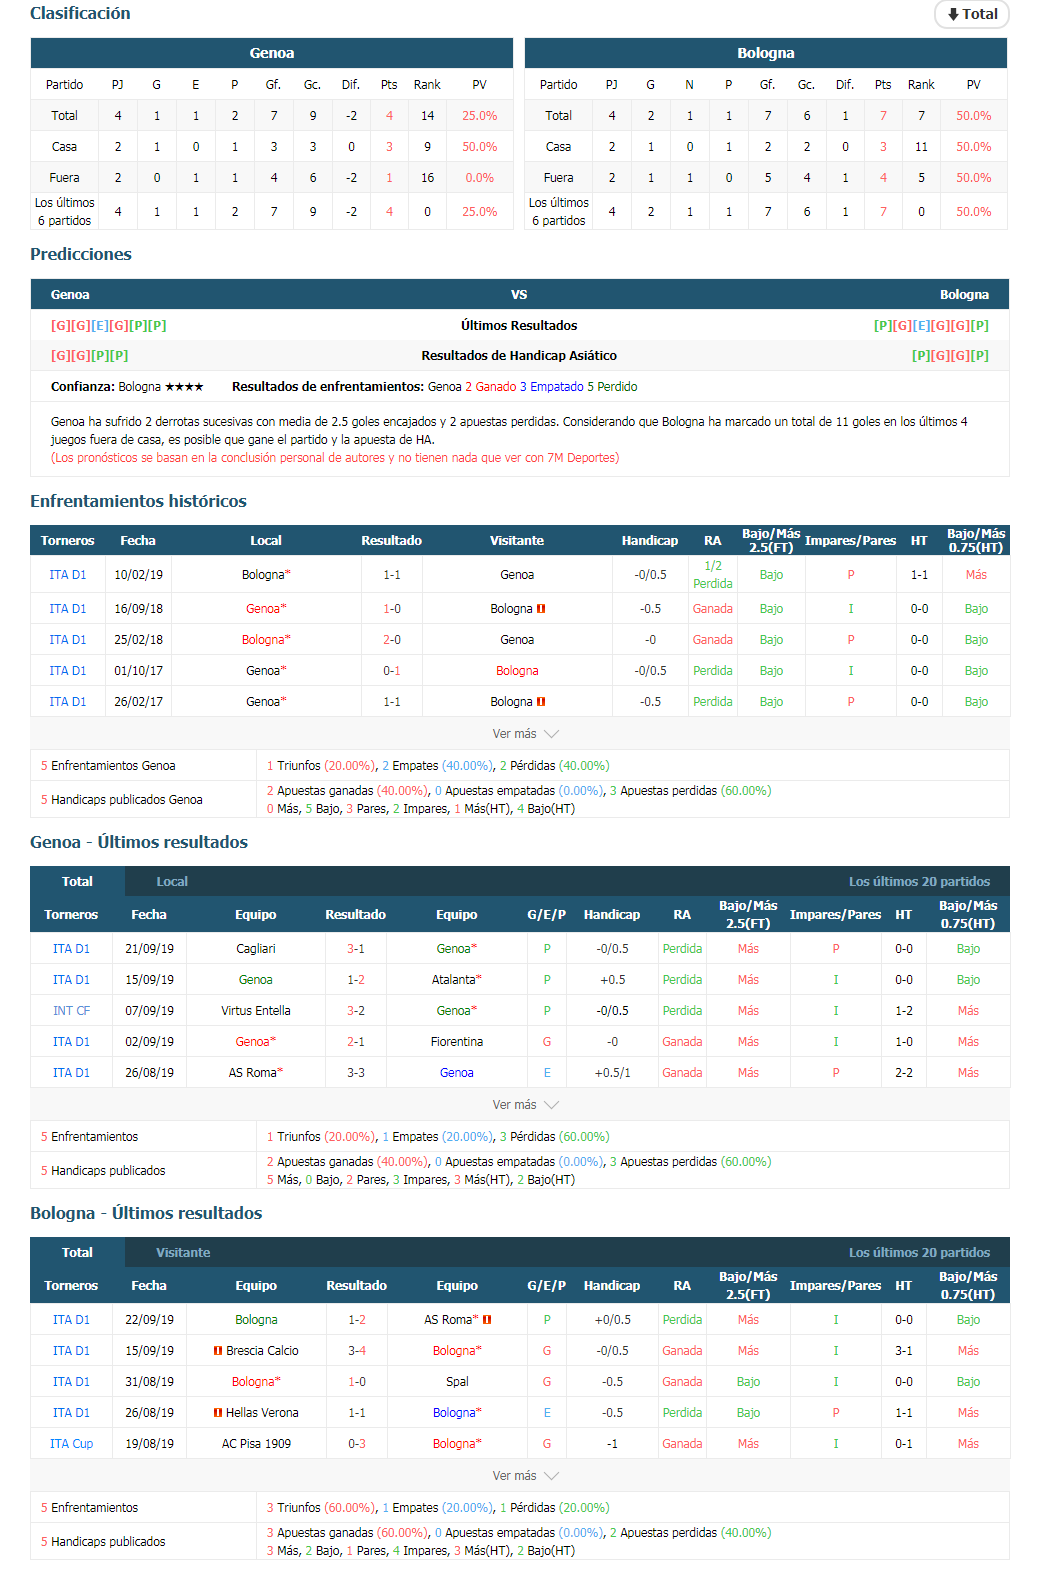
Task: Switch to the Local tab for Genoa
Action: tap(172, 881)
